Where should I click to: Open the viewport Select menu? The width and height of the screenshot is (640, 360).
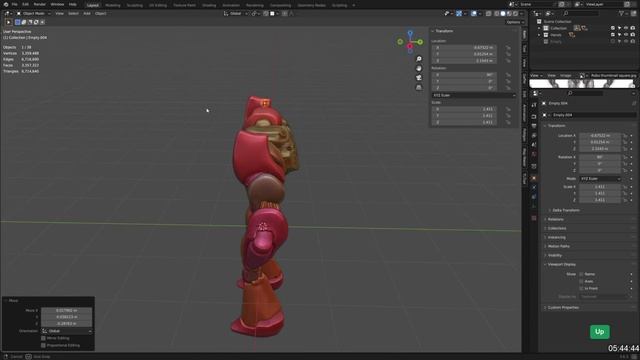point(73,13)
